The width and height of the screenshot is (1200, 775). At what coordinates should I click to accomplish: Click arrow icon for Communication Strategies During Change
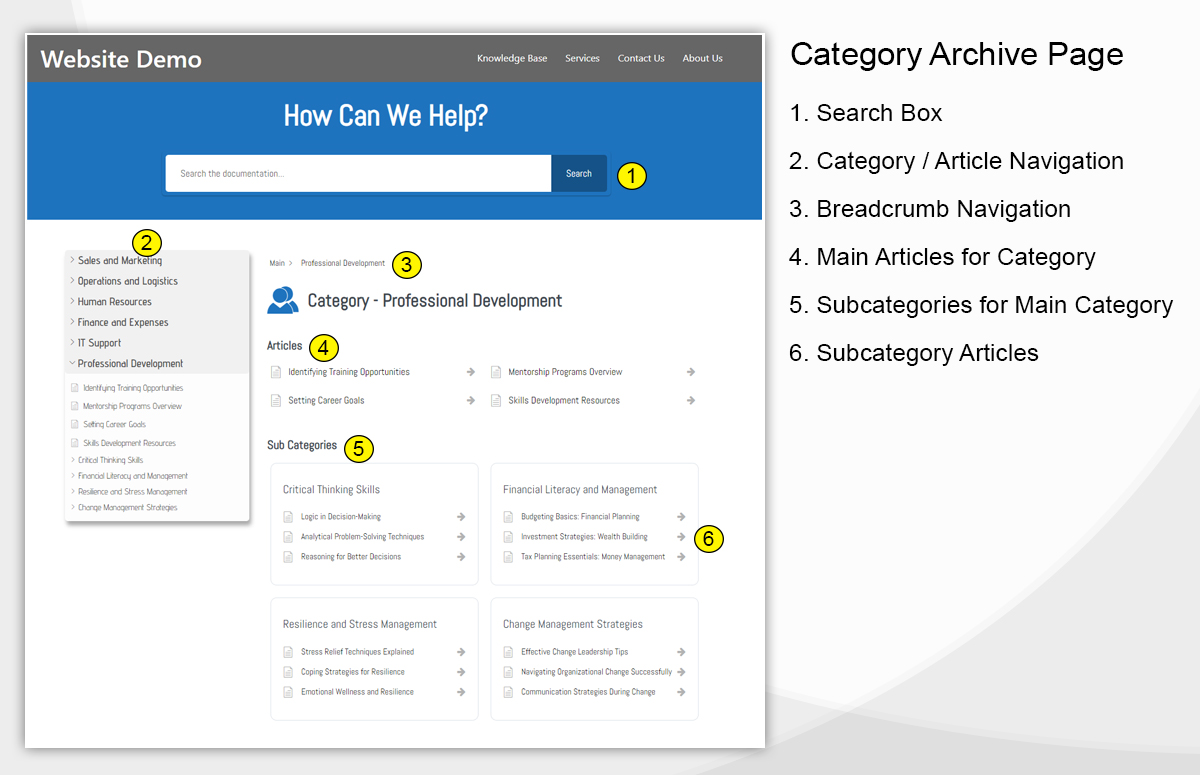[681, 692]
